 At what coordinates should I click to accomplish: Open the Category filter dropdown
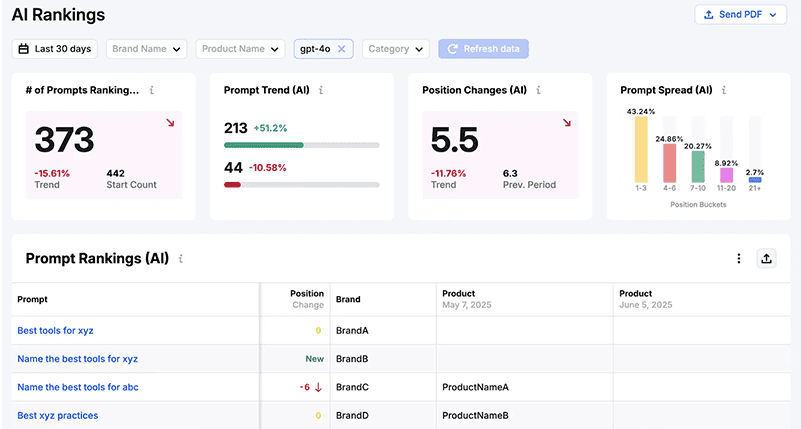(395, 49)
